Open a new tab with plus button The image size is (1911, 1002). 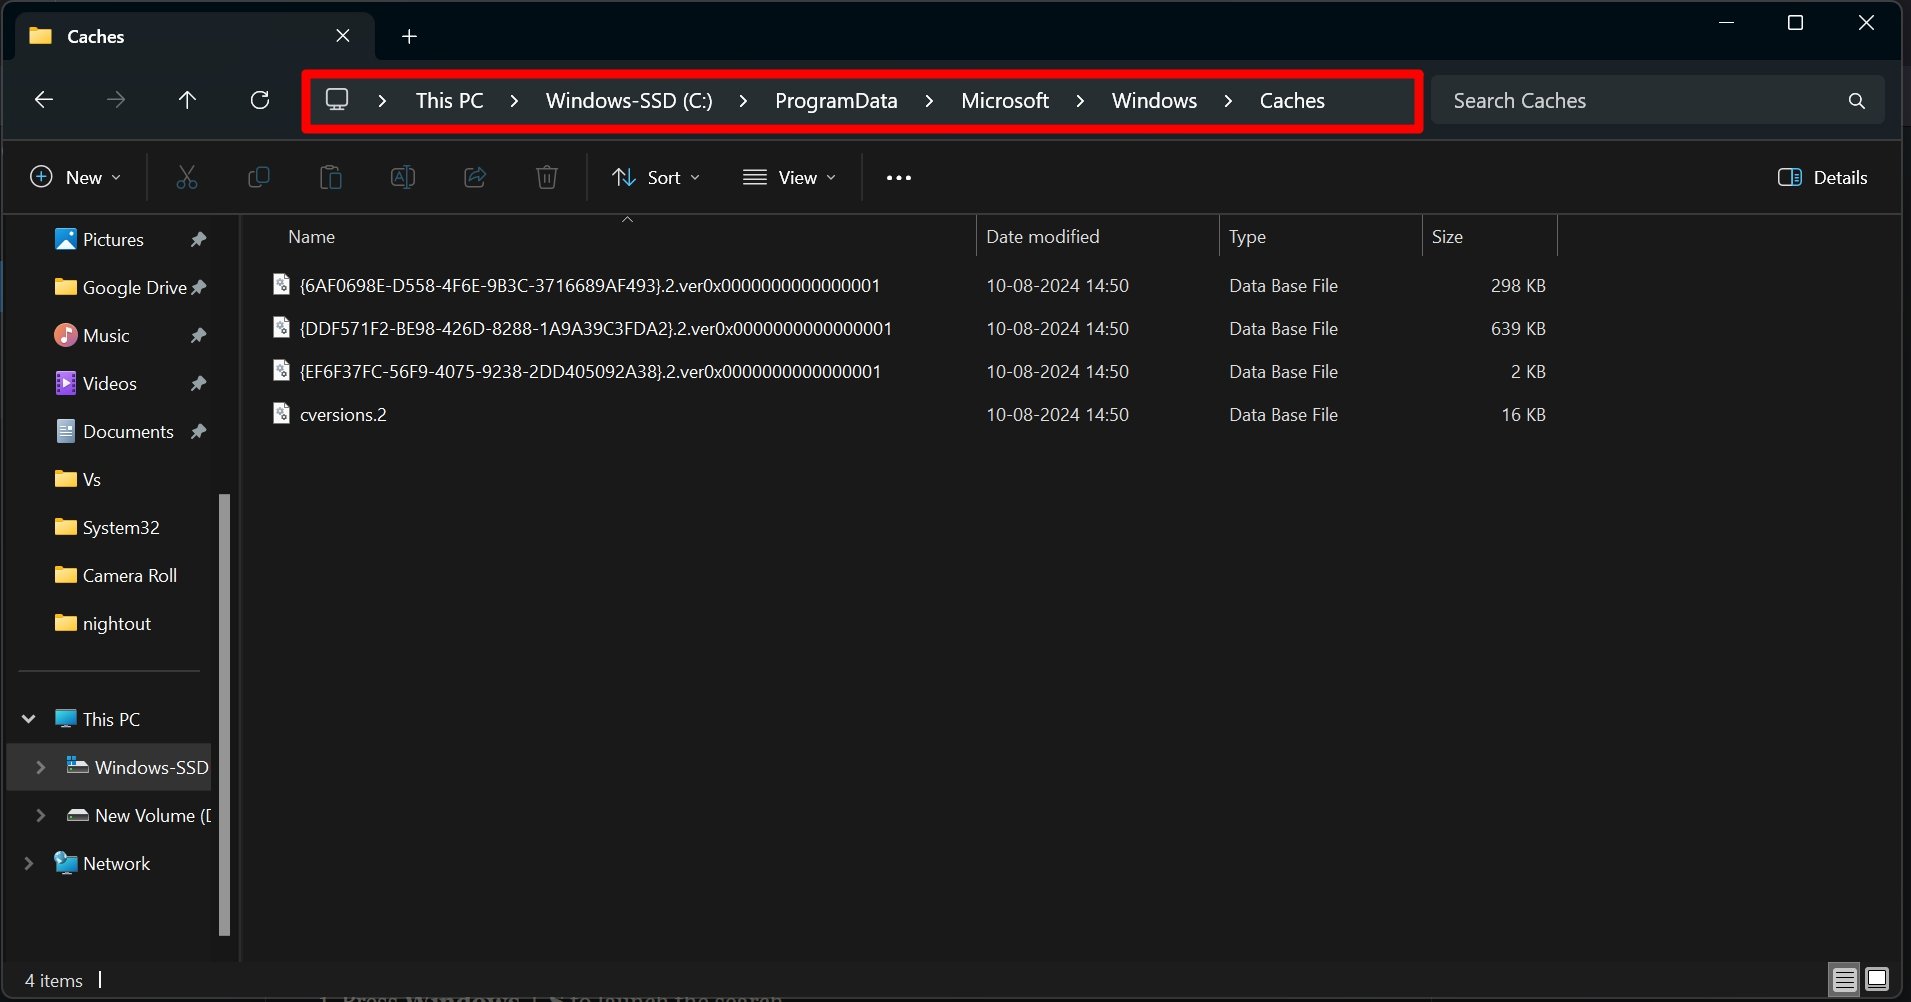[409, 37]
